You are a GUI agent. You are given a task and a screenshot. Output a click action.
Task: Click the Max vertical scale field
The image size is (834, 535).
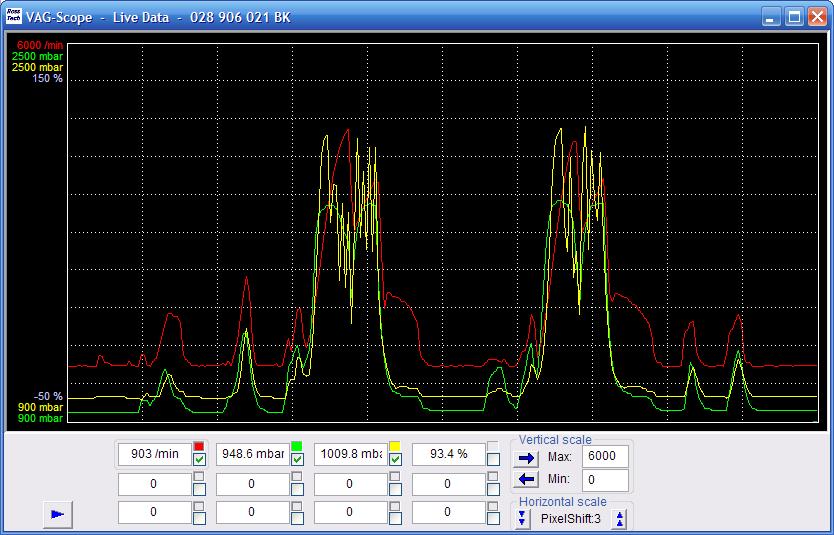(x=606, y=457)
